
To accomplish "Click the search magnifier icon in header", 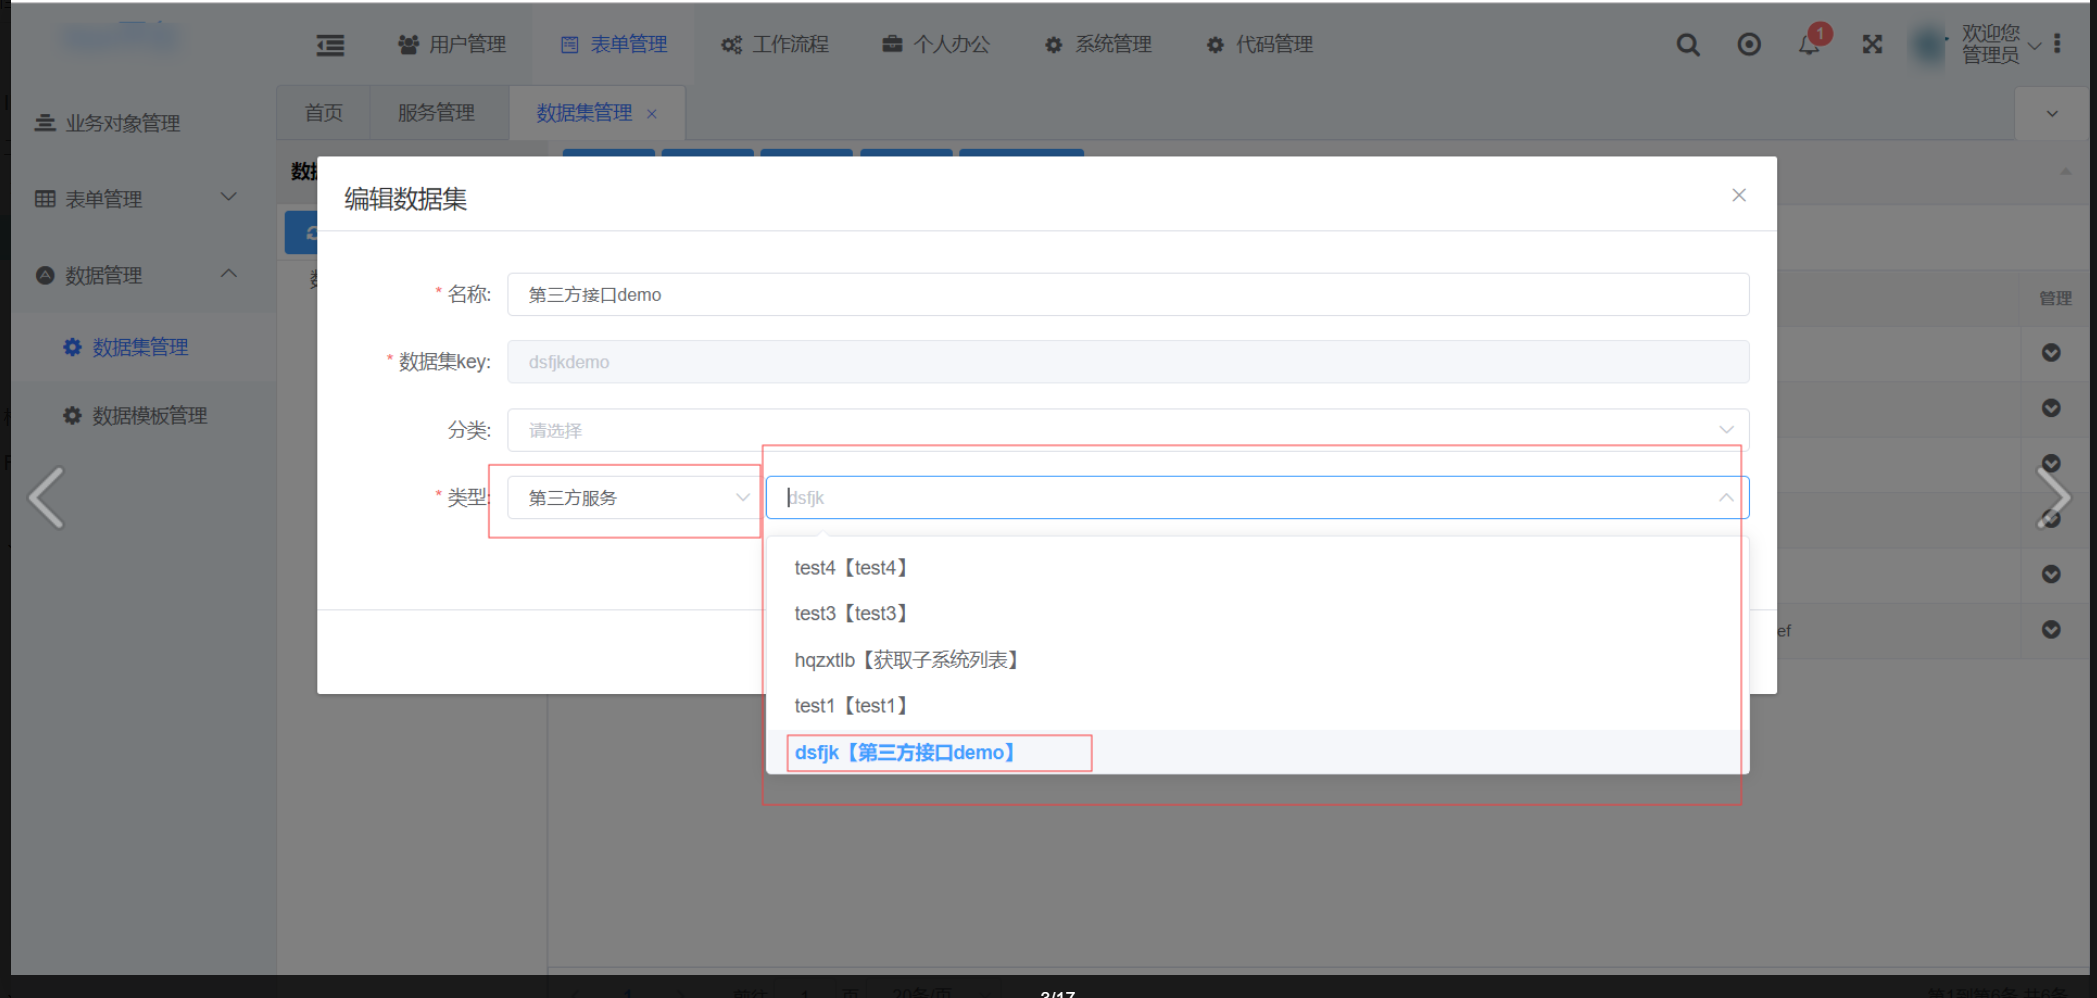I will coord(1688,45).
